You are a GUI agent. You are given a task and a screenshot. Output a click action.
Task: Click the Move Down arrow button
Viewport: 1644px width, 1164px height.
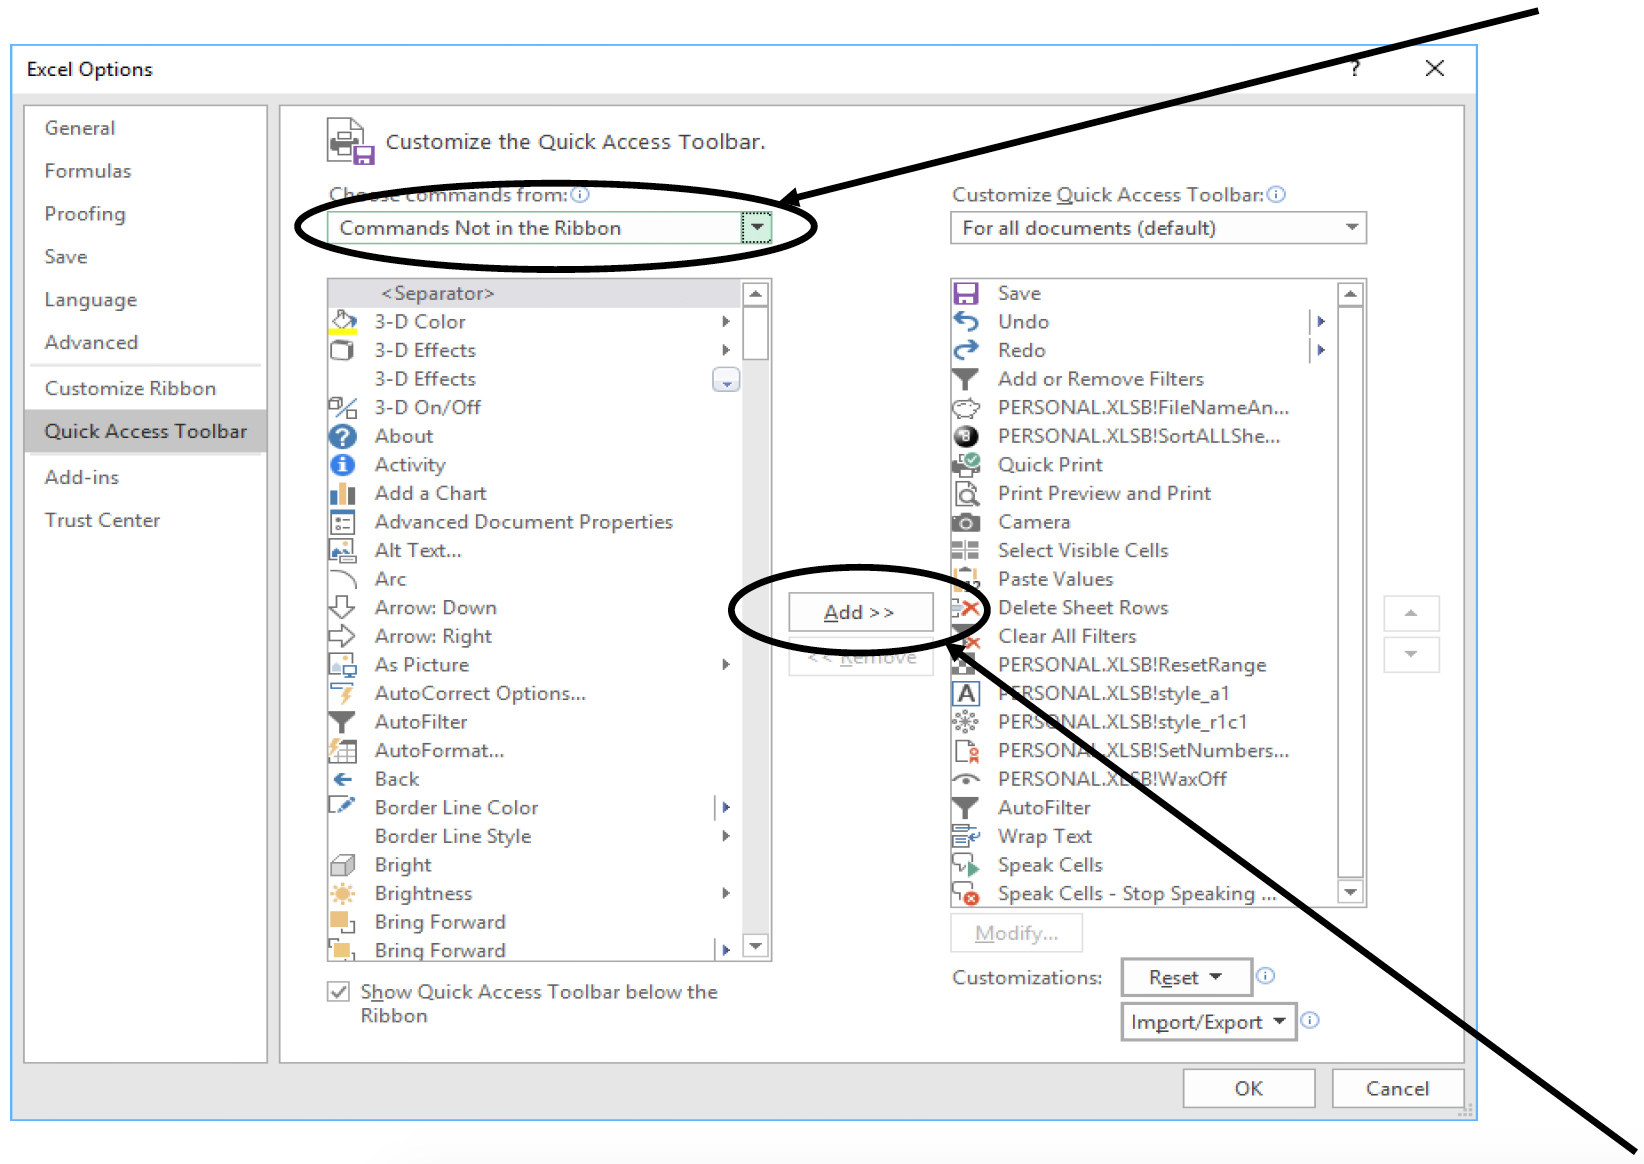[1411, 654]
